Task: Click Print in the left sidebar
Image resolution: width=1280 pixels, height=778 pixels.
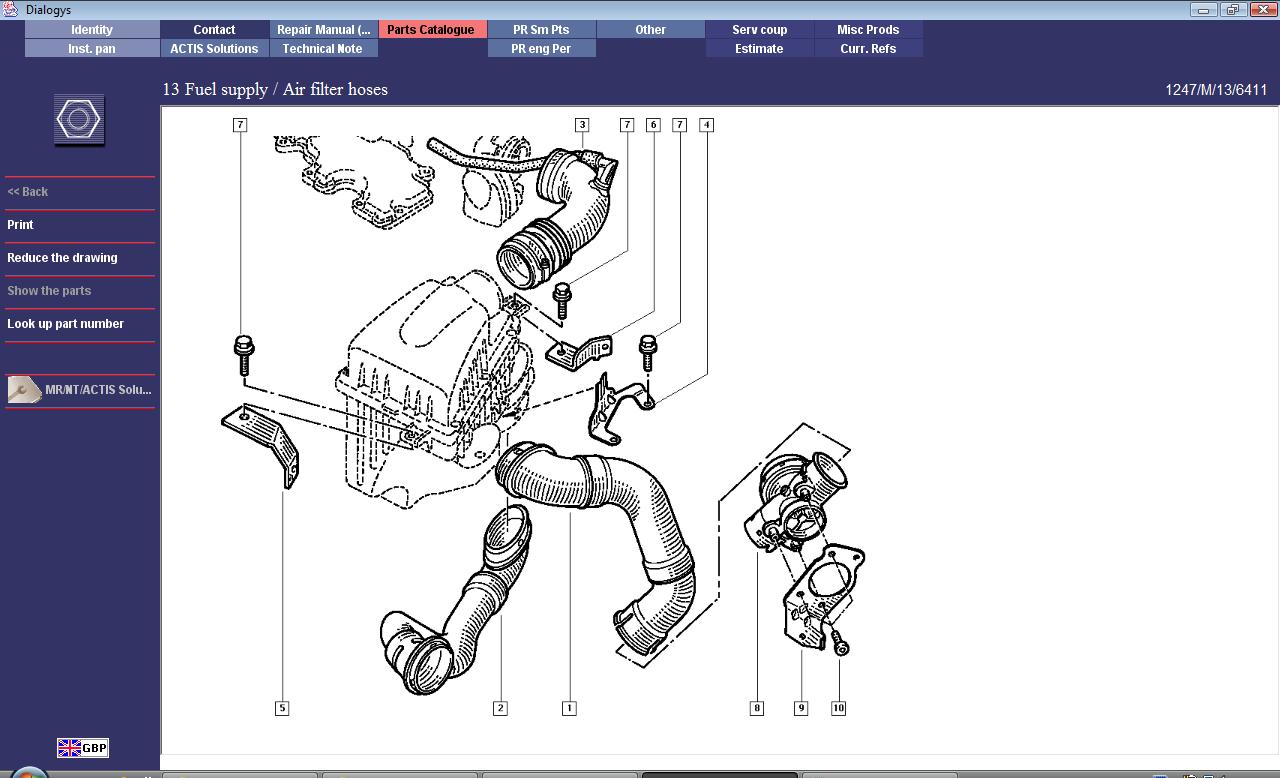Action: (20, 225)
